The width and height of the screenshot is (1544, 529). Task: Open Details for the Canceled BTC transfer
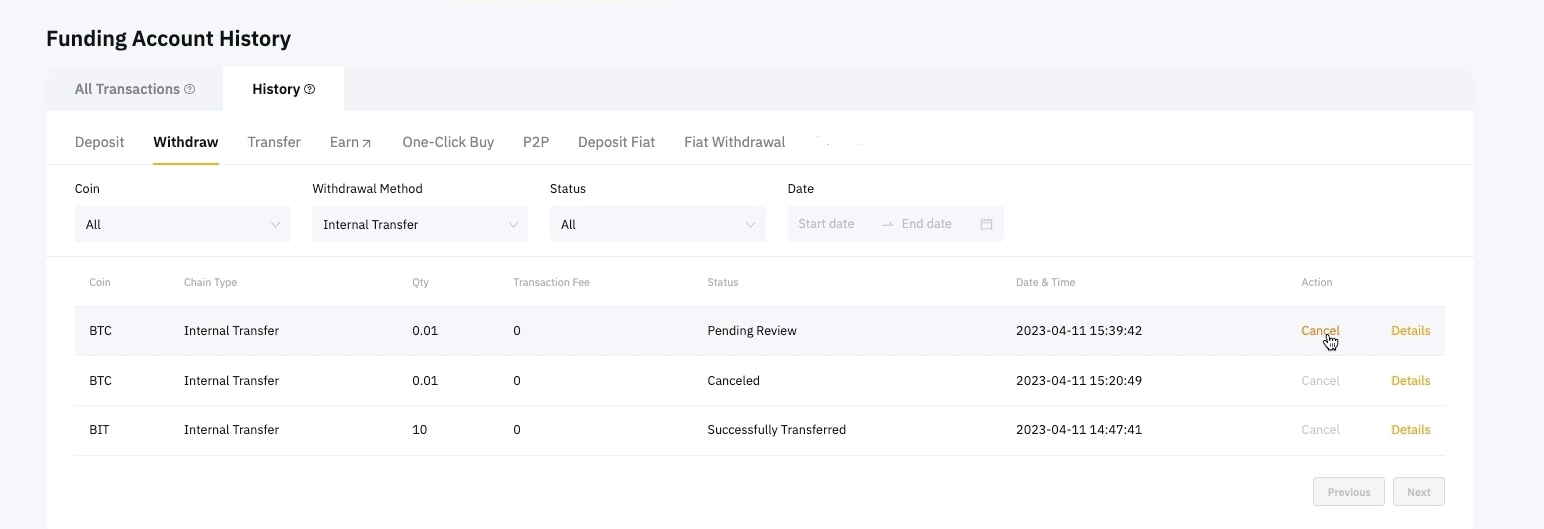click(1410, 381)
